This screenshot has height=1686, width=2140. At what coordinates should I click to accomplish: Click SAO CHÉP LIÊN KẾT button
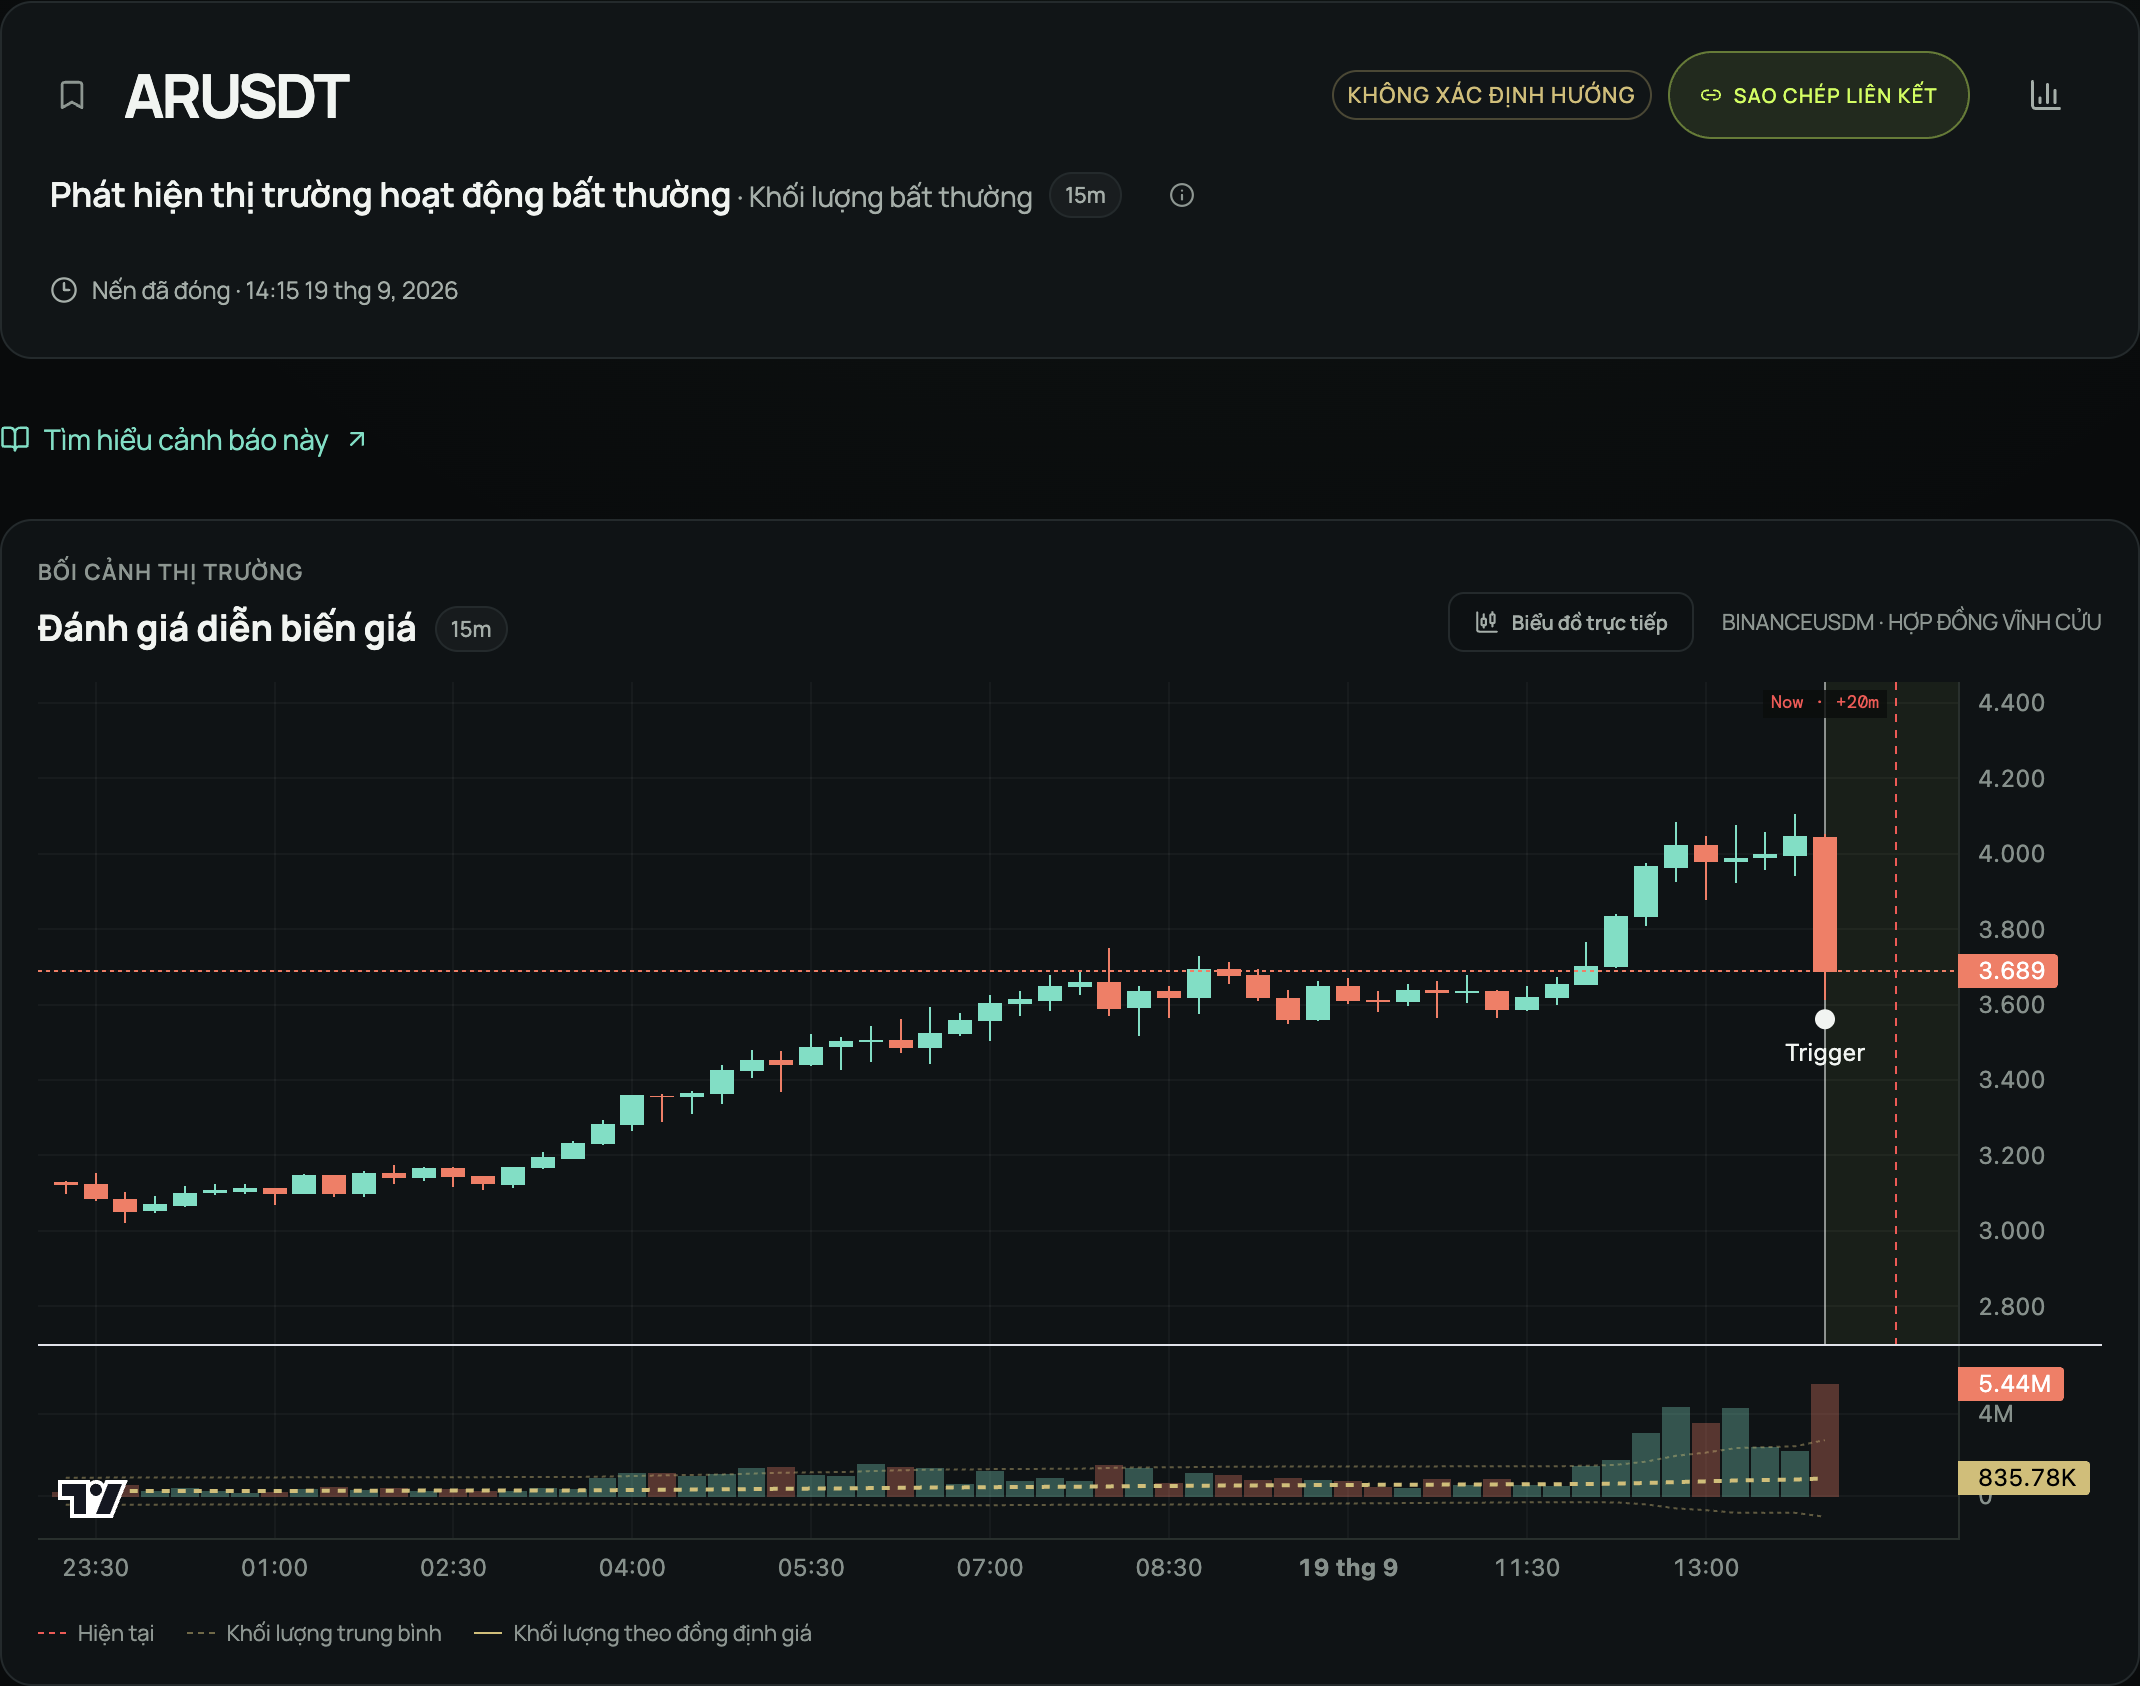[1818, 95]
